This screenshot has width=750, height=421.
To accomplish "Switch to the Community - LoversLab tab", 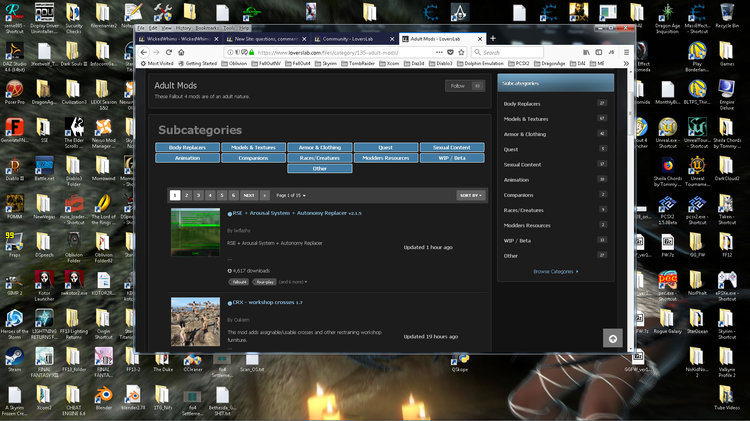I will click(354, 39).
